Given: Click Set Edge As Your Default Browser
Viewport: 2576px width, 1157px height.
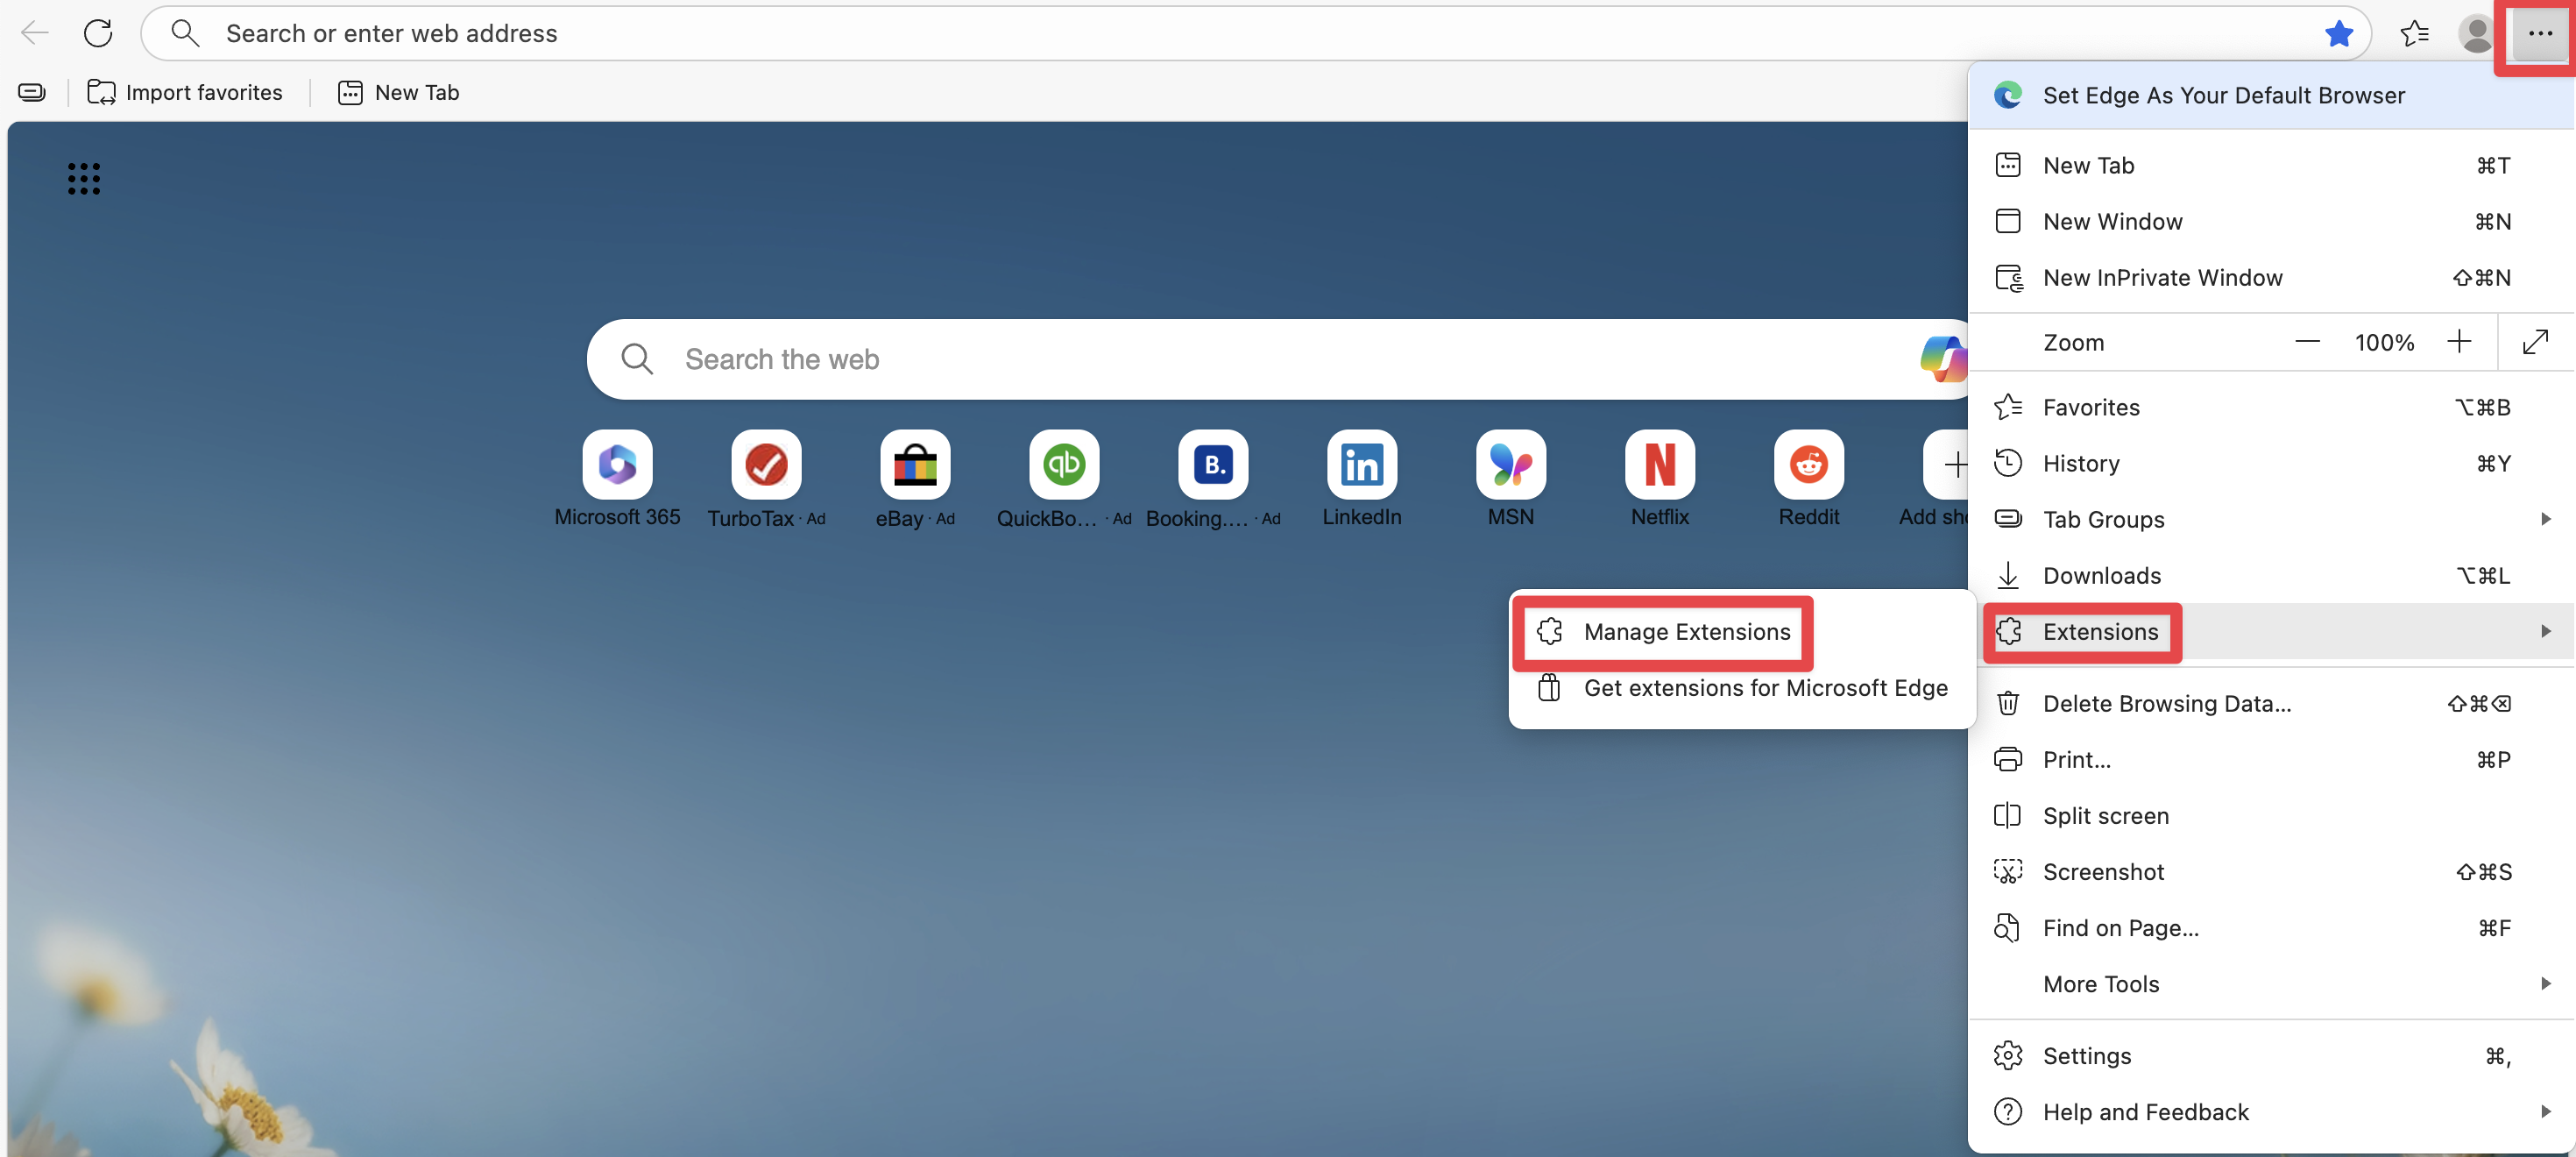Looking at the screenshot, I should point(2223,95).
